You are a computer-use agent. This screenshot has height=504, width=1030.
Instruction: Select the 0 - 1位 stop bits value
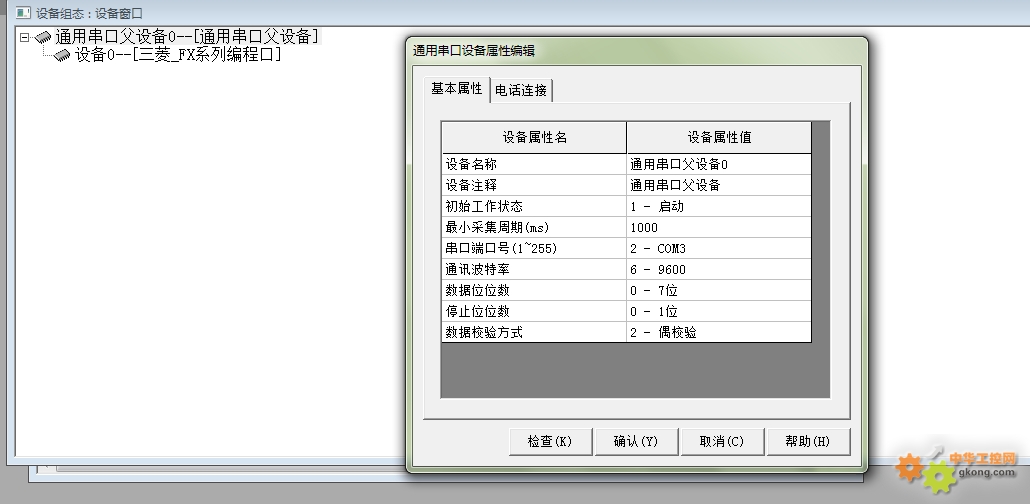click(719, 311)
